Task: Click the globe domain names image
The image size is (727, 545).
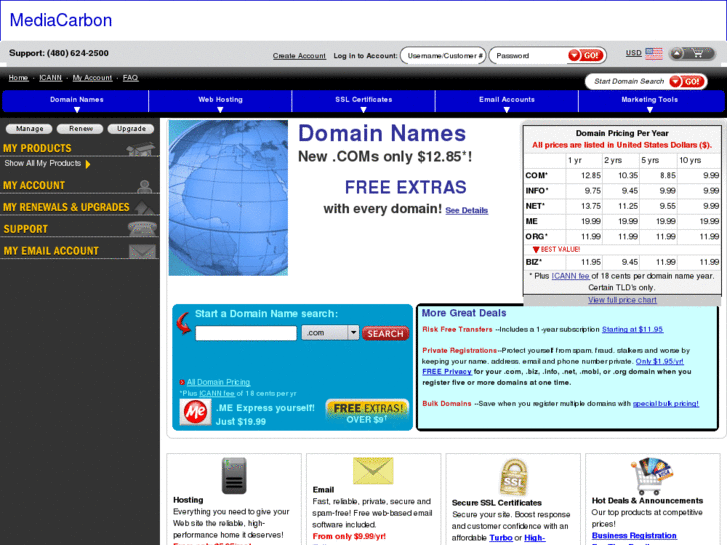Action: click(x=228, y=198)
